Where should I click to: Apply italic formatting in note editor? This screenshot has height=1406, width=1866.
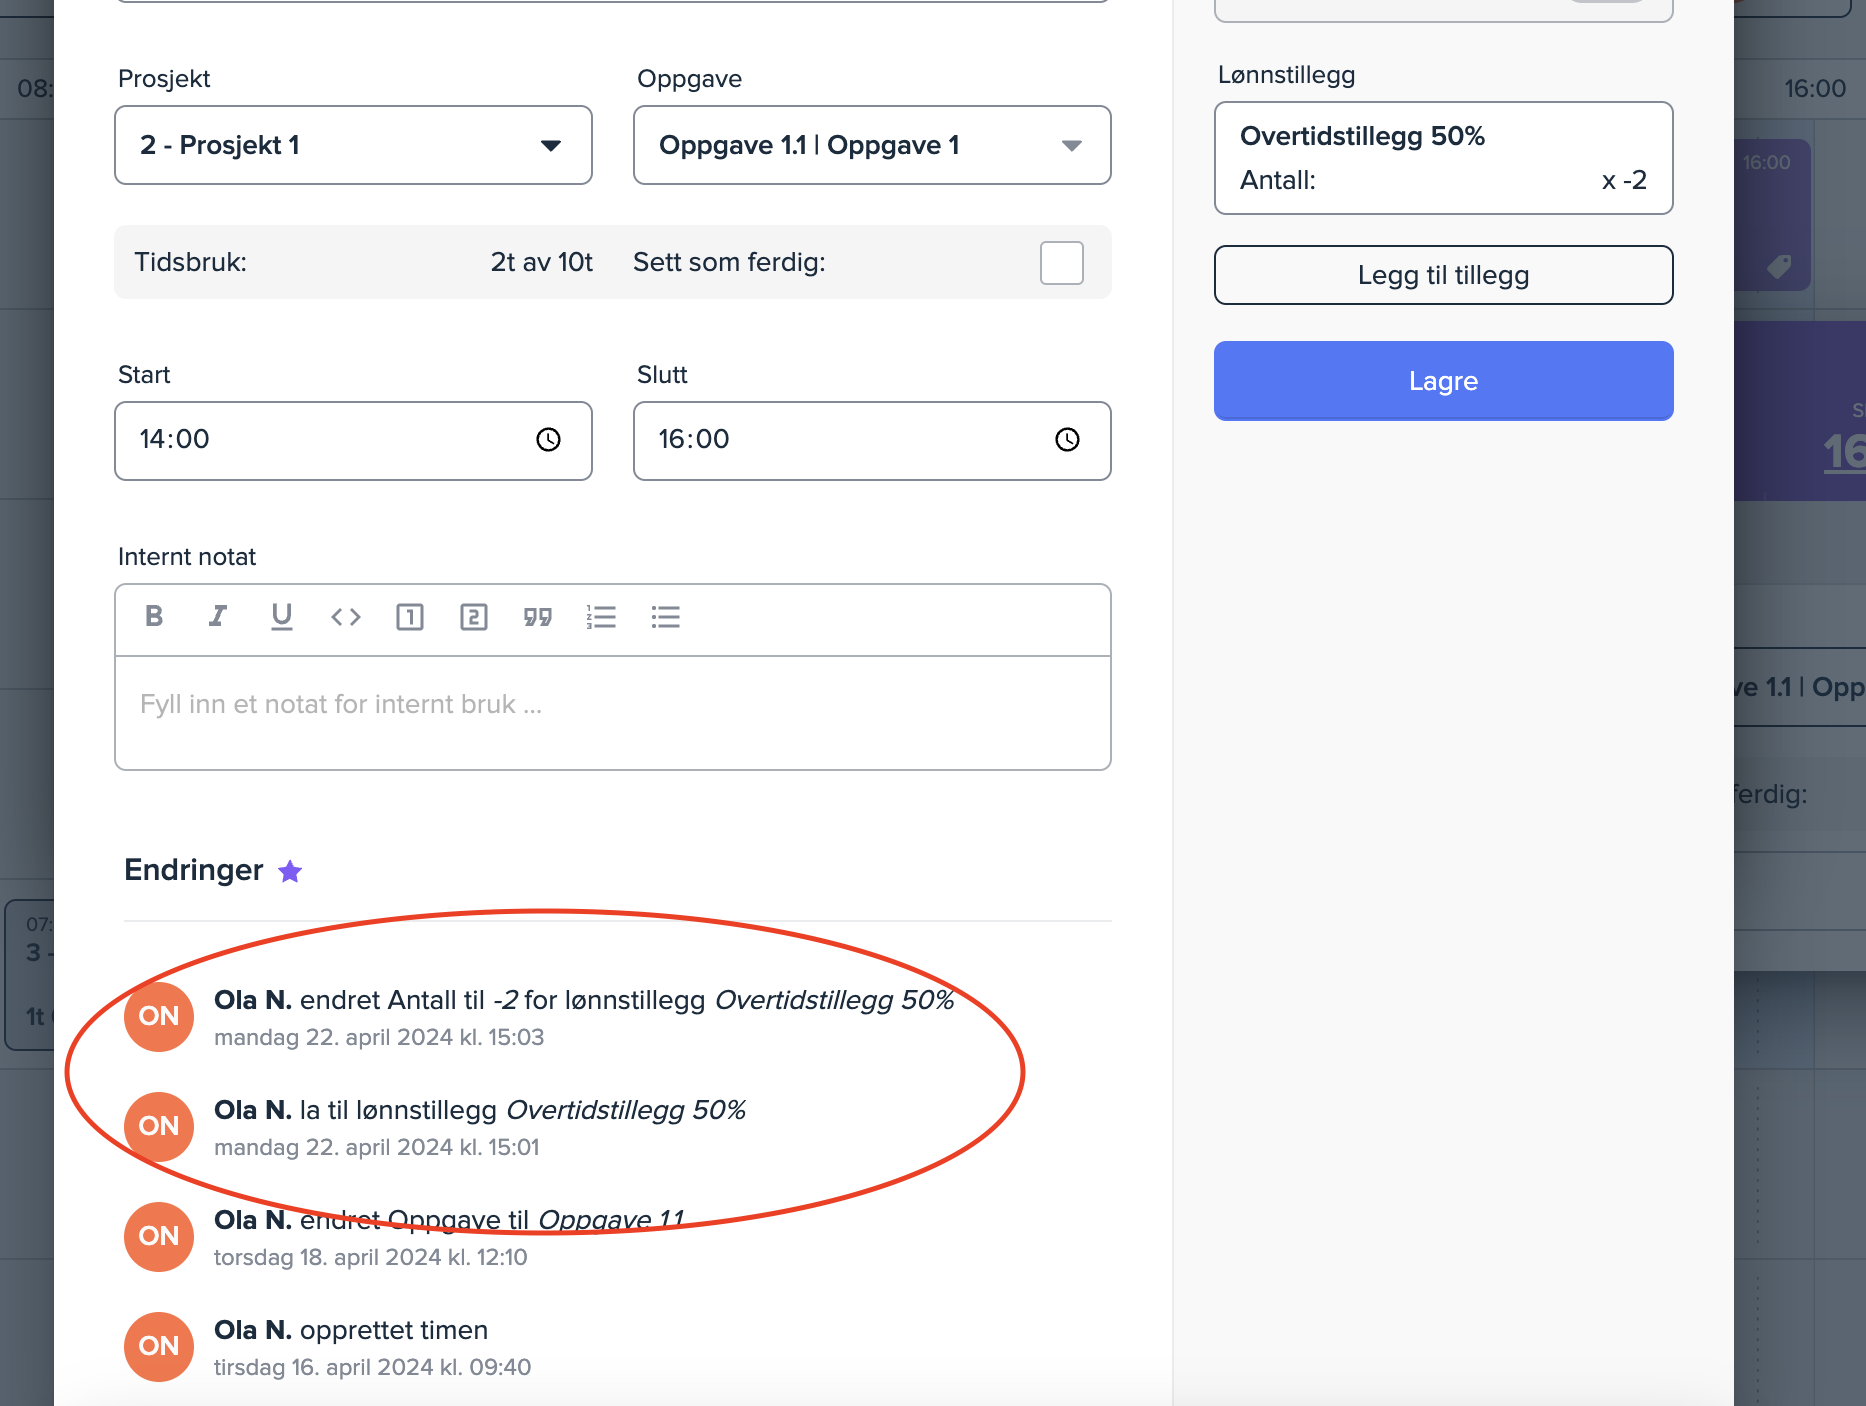click(x=217, y=616)
